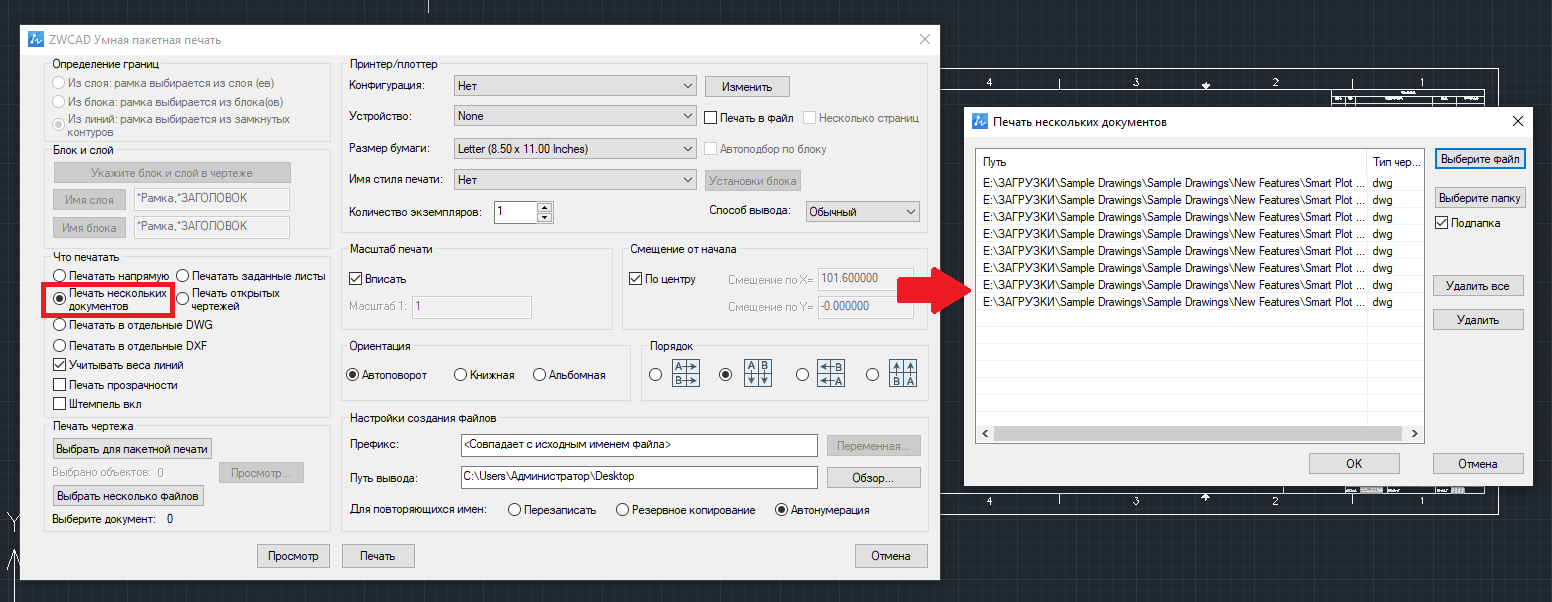Click 'Отмена' in multiple documents dialog
The width and height of the screenshot is (1552, 602).
[x=1478, y=464]
